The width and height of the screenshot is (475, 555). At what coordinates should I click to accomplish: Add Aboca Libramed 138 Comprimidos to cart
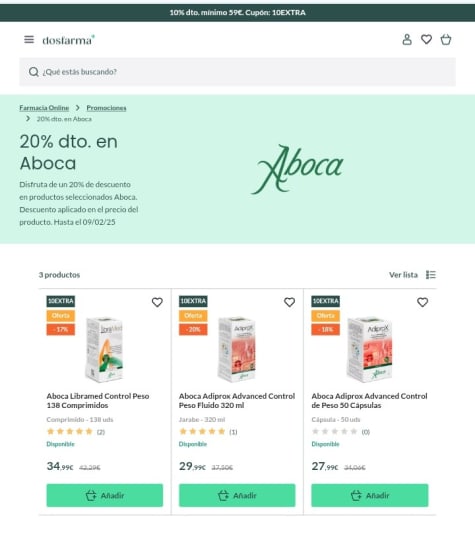tap(105, 495)
